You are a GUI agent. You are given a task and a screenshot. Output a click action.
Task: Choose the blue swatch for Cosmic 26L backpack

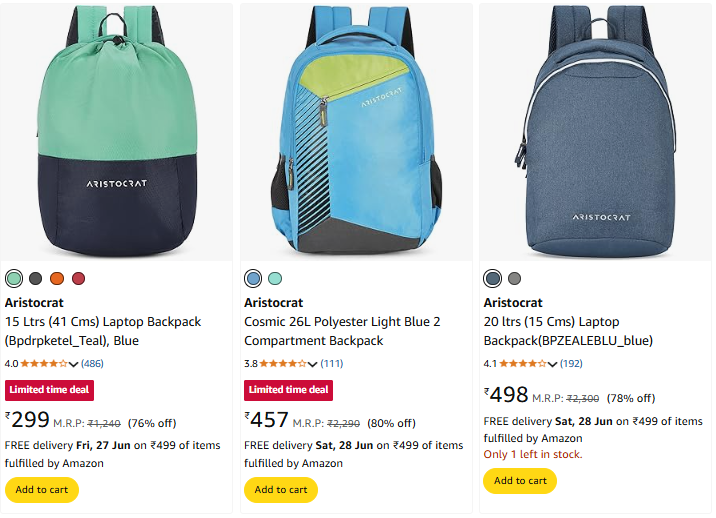[x=254, y=278]
